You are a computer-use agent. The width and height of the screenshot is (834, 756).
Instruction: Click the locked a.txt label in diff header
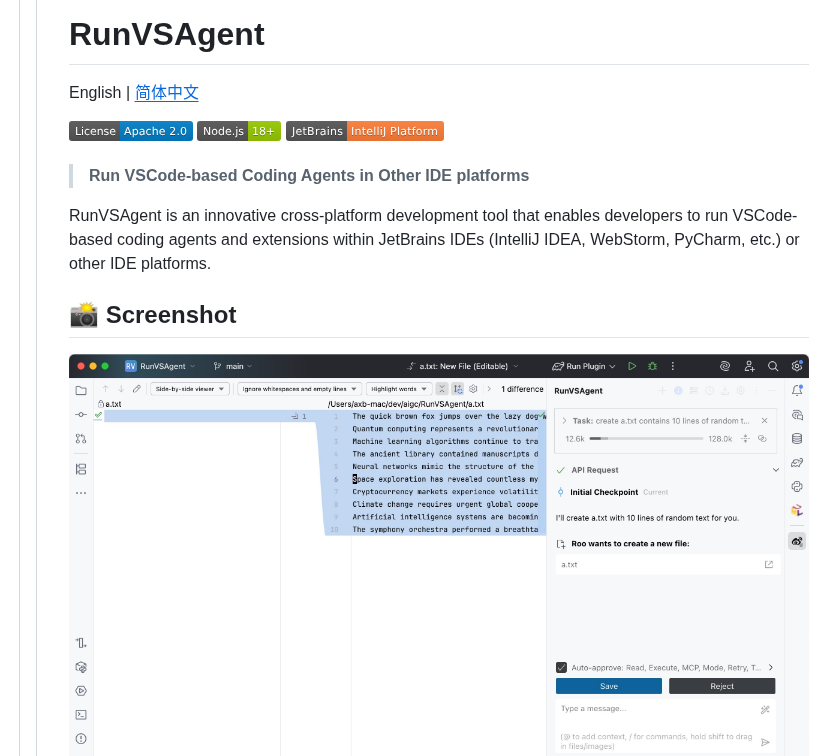[x=110, y=404]
